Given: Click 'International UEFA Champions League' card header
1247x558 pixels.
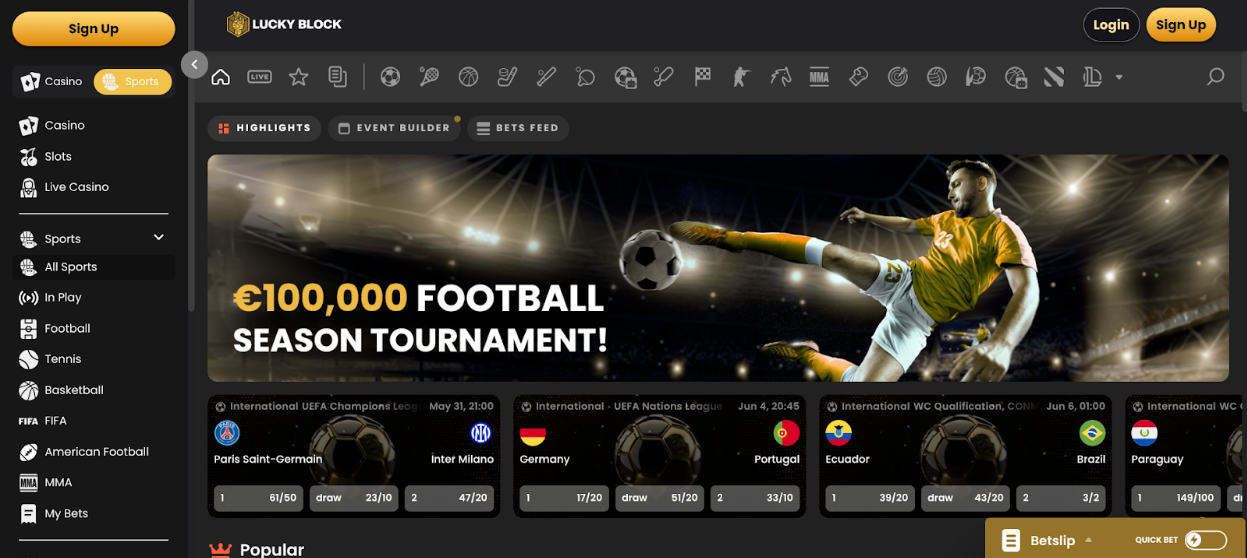Looking at the screenshot, I should click(x=317, y=407).
